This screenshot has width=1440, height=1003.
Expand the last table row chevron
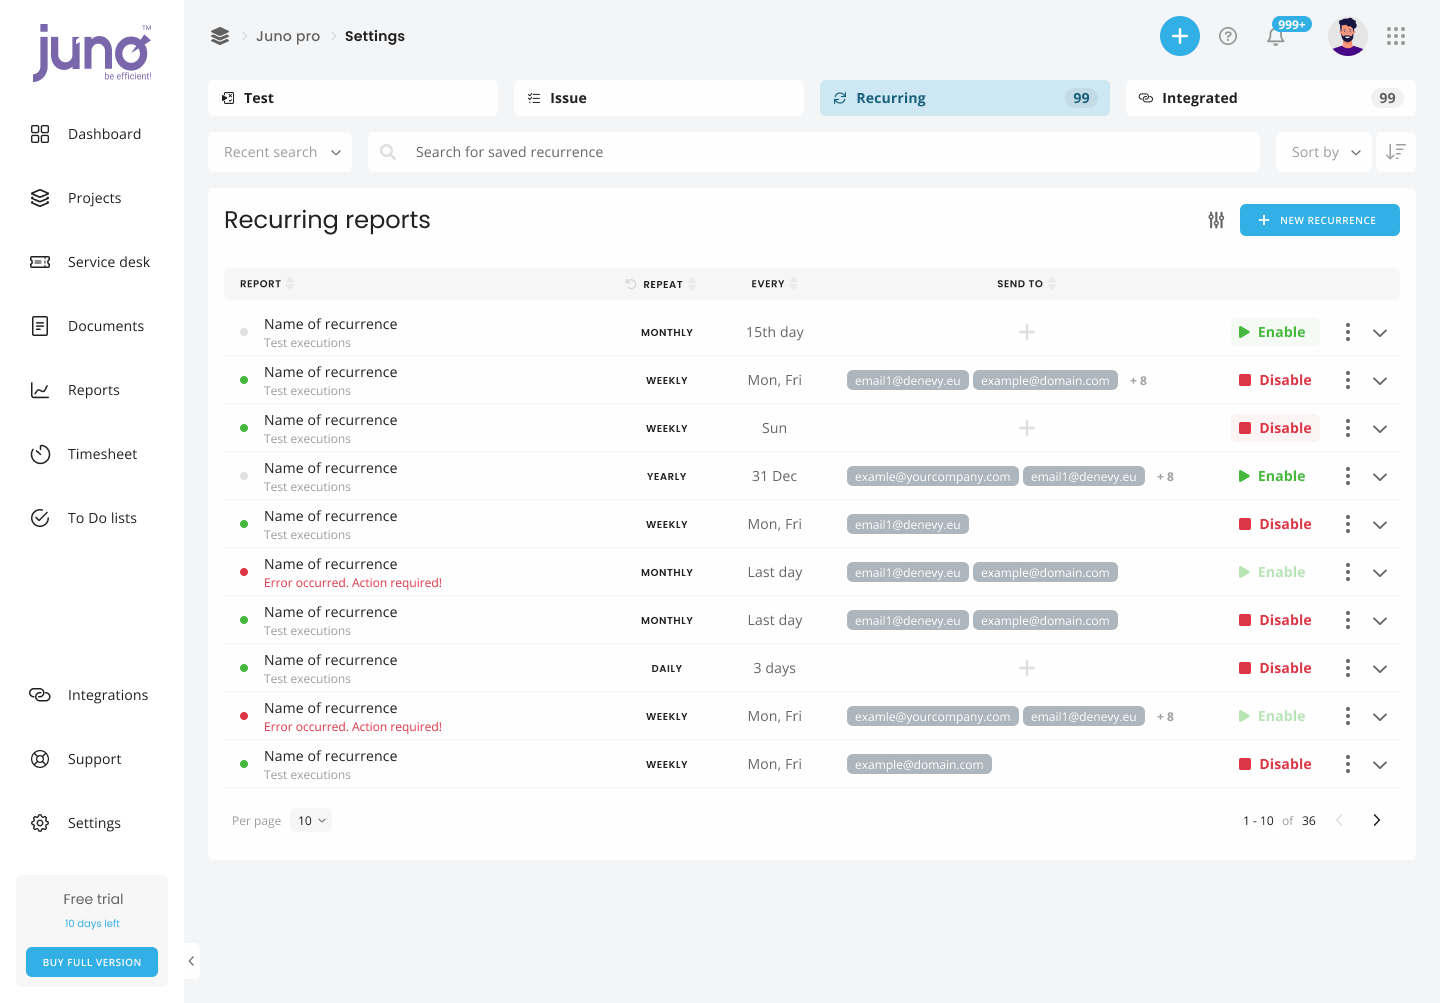(x=1380, y=764)
